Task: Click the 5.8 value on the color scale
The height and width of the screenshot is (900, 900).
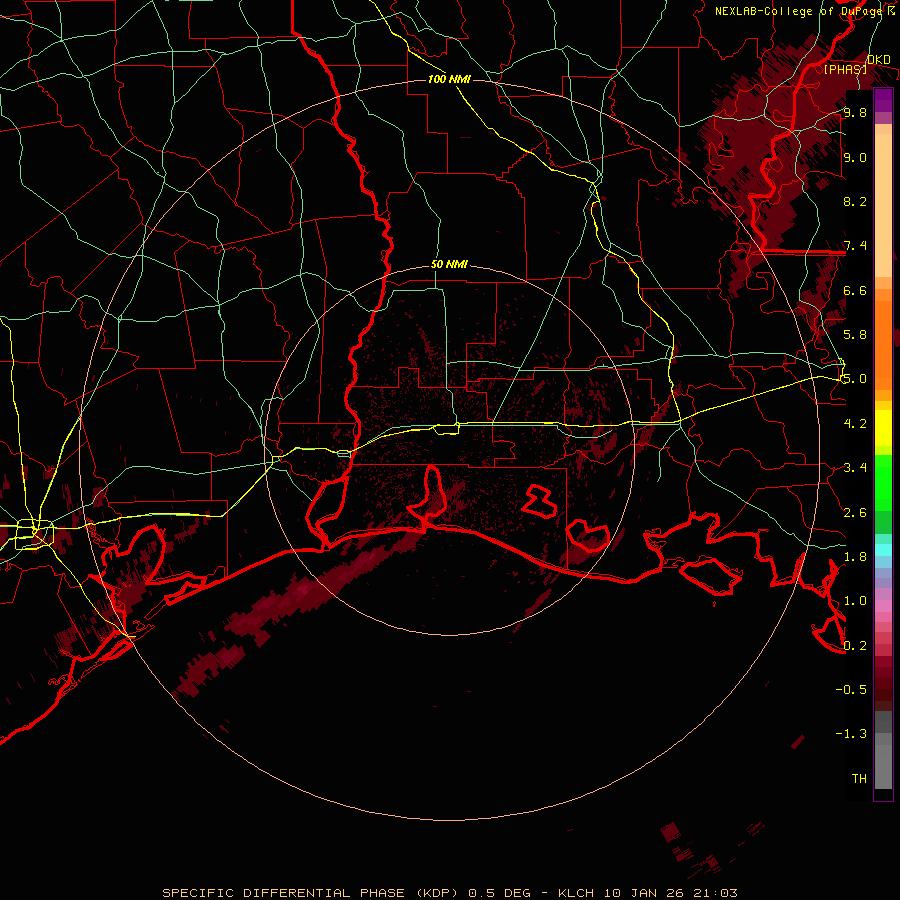Action: pyautogui.click(x=855, y=334)
